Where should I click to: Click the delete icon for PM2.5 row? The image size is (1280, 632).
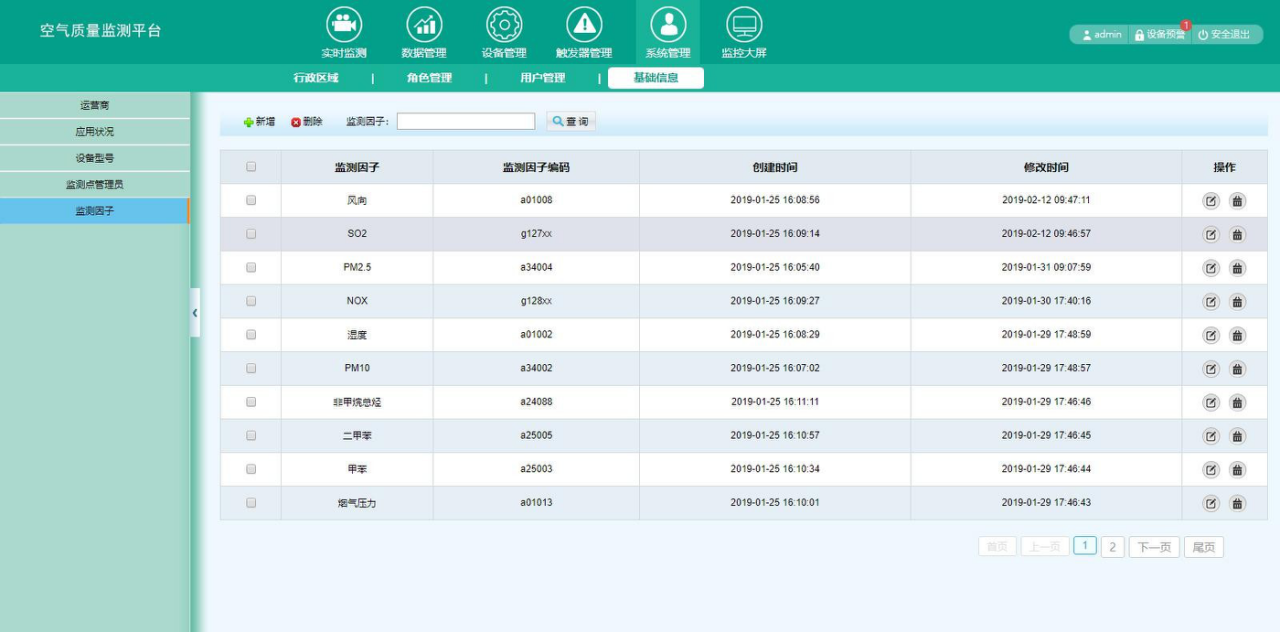click(x=1237, y=267)
